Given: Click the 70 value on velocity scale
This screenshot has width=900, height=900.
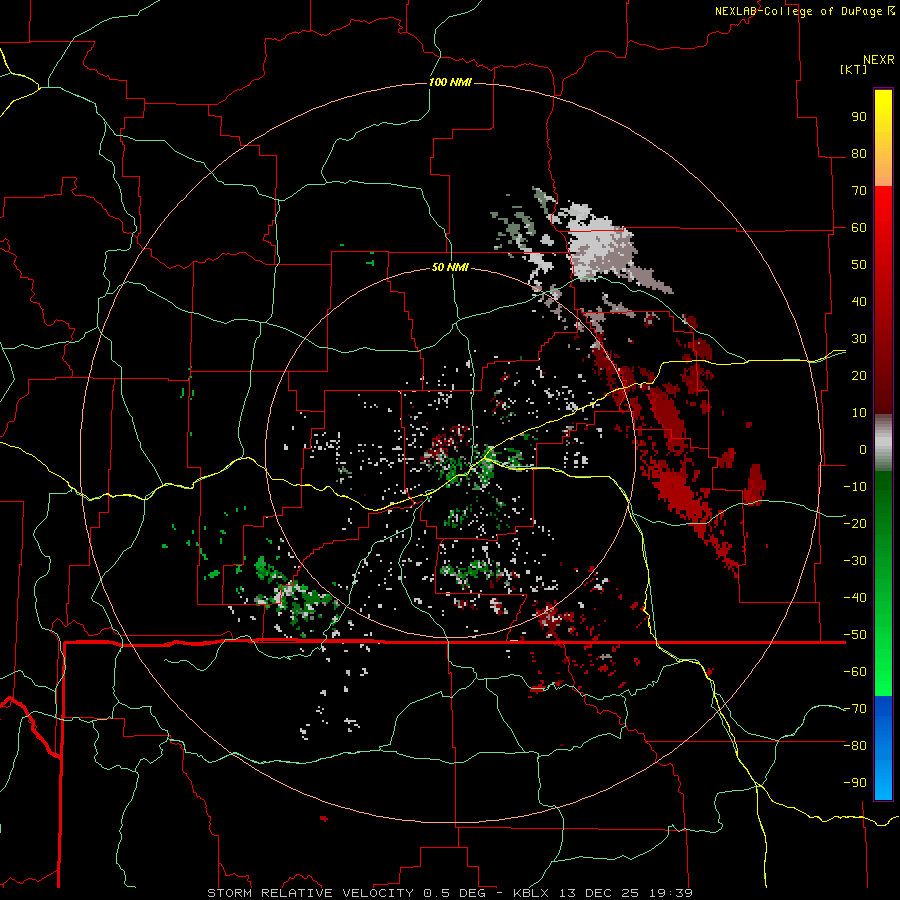Looking at the screenshot, I should click(x=859, y=191).
